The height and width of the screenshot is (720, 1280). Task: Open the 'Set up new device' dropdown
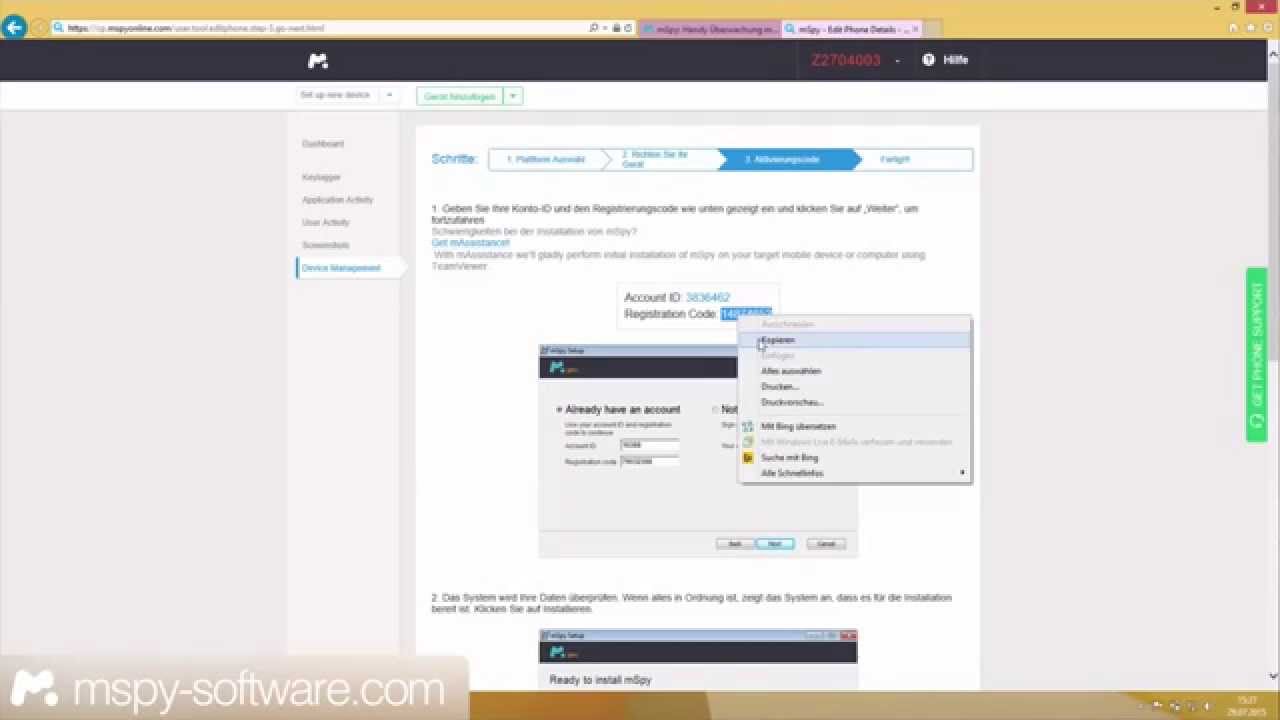click(349, 95)
